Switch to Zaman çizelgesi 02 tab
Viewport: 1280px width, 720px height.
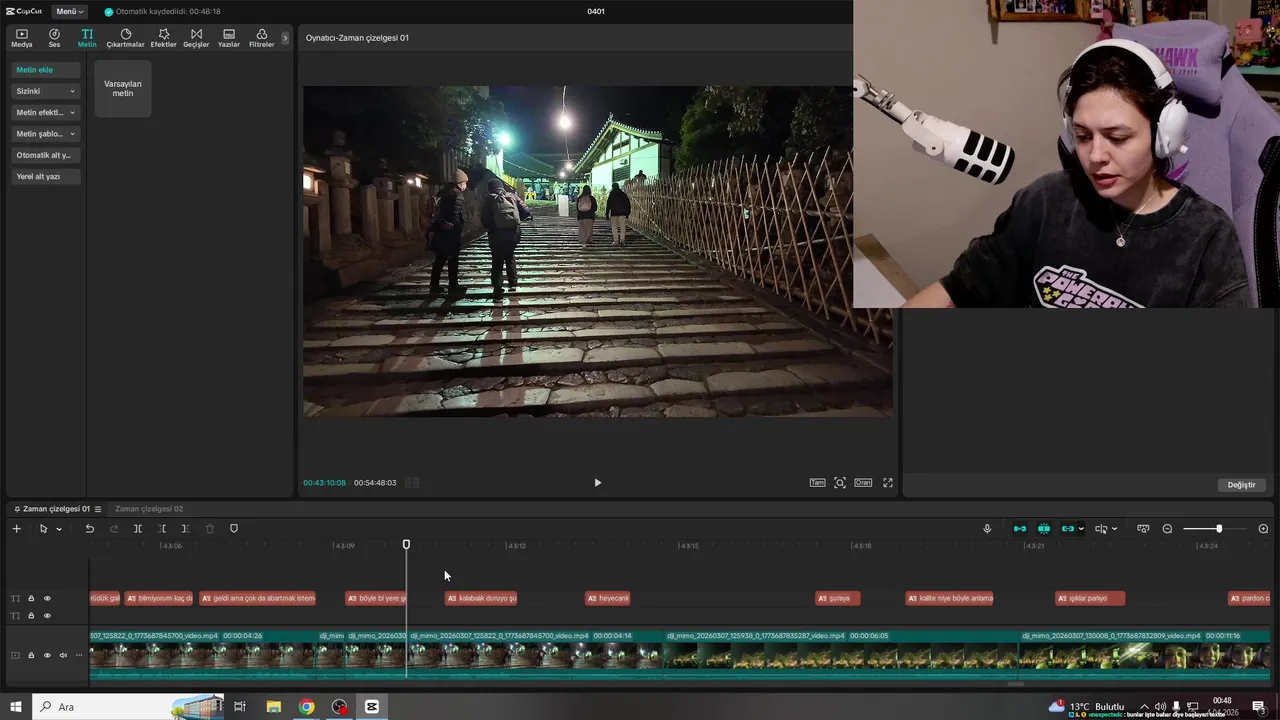click(149, 509)
